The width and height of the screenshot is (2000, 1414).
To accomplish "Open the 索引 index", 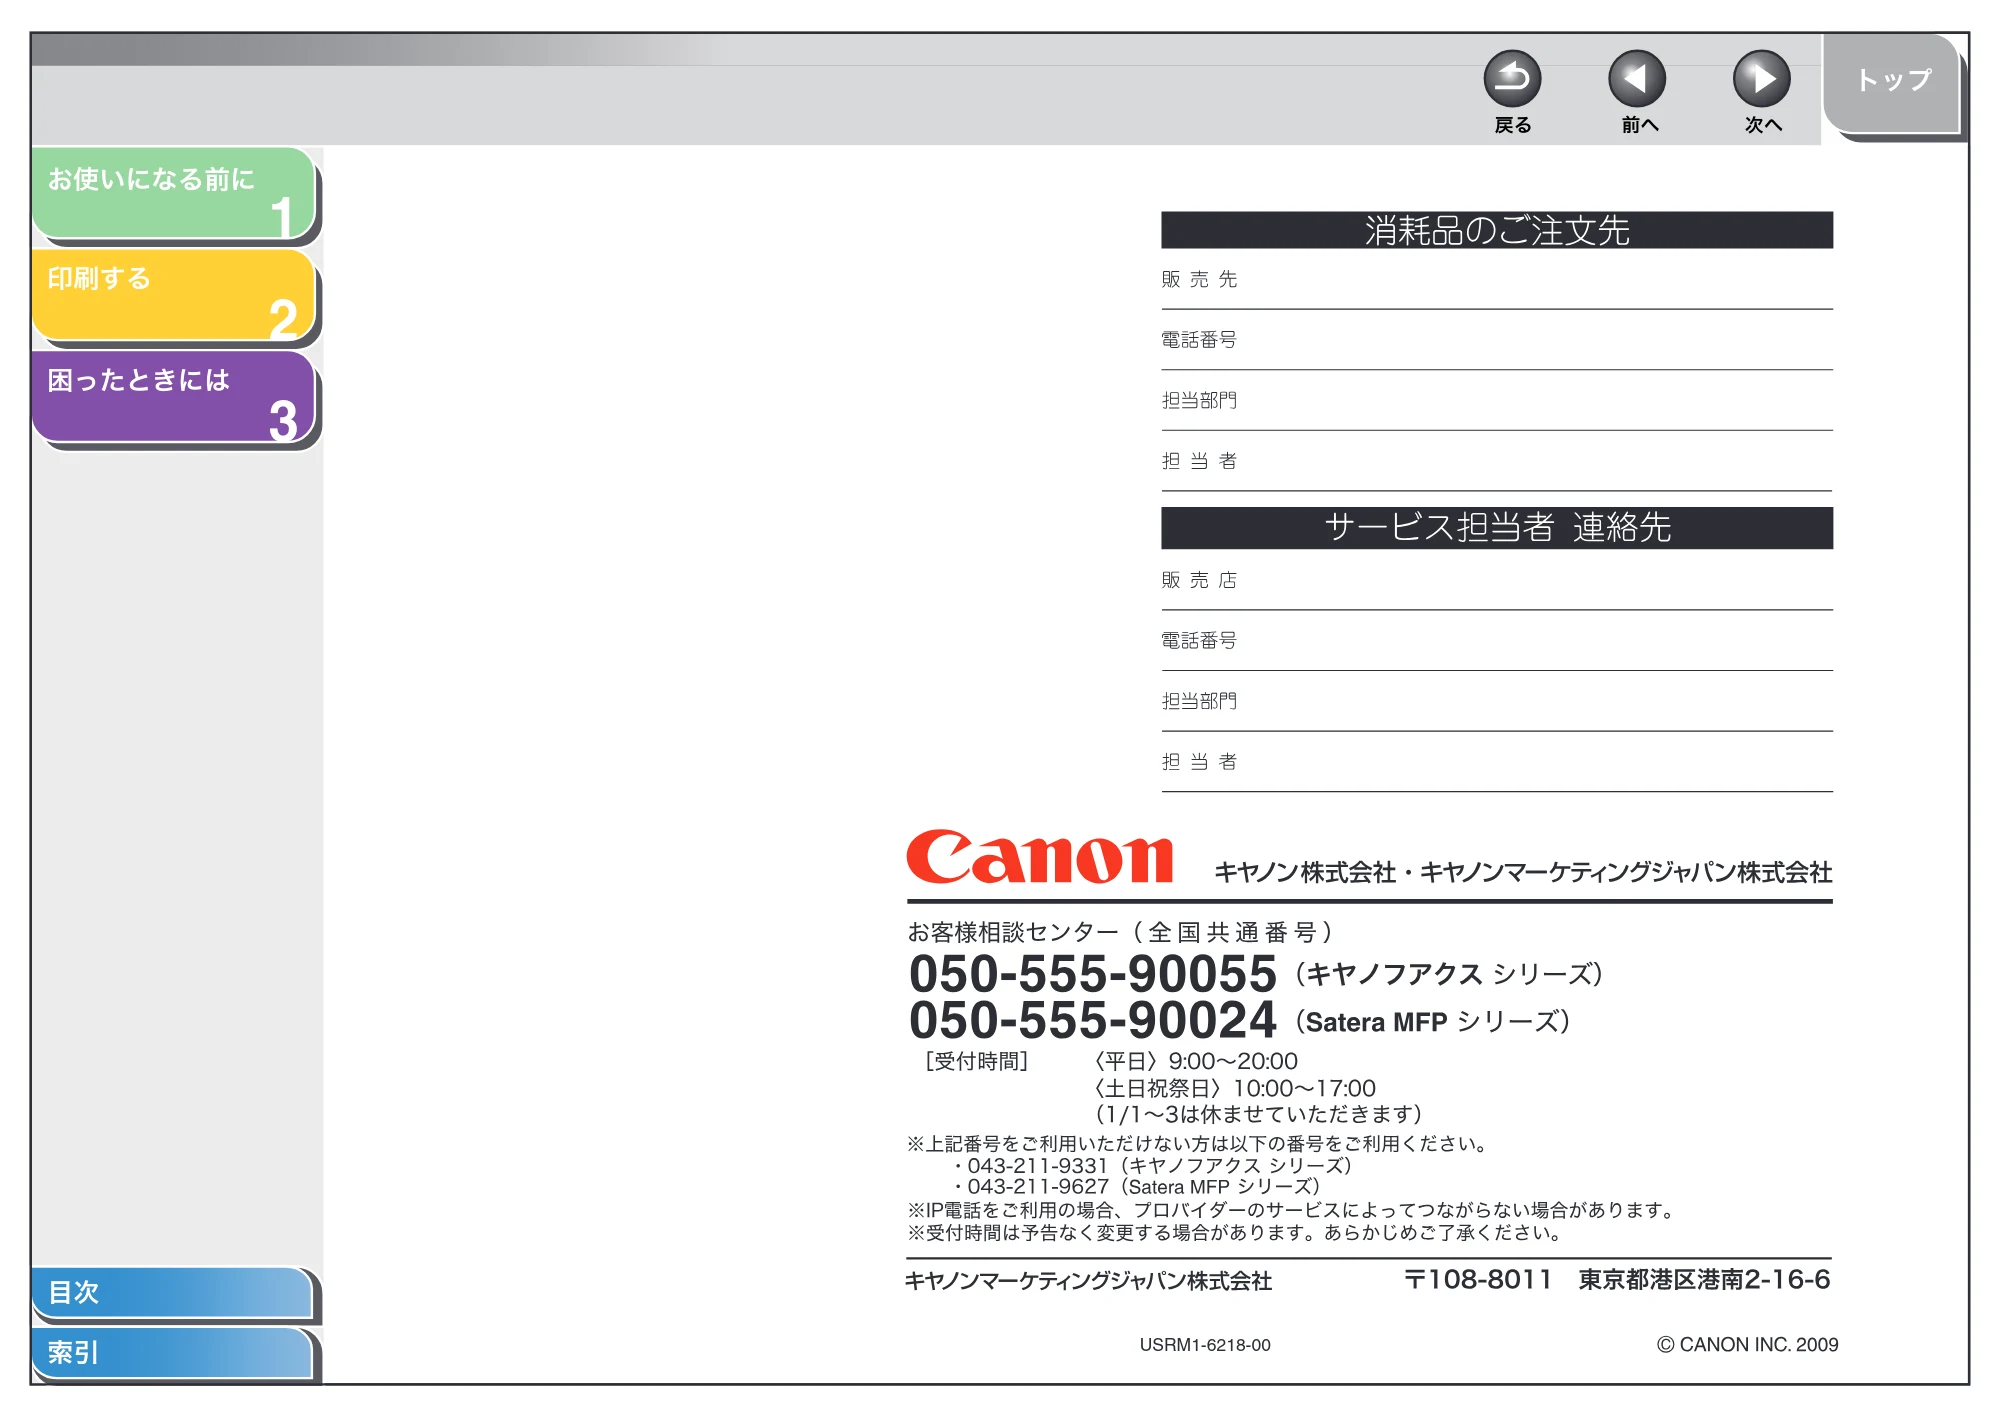I will pos(172,1352).
